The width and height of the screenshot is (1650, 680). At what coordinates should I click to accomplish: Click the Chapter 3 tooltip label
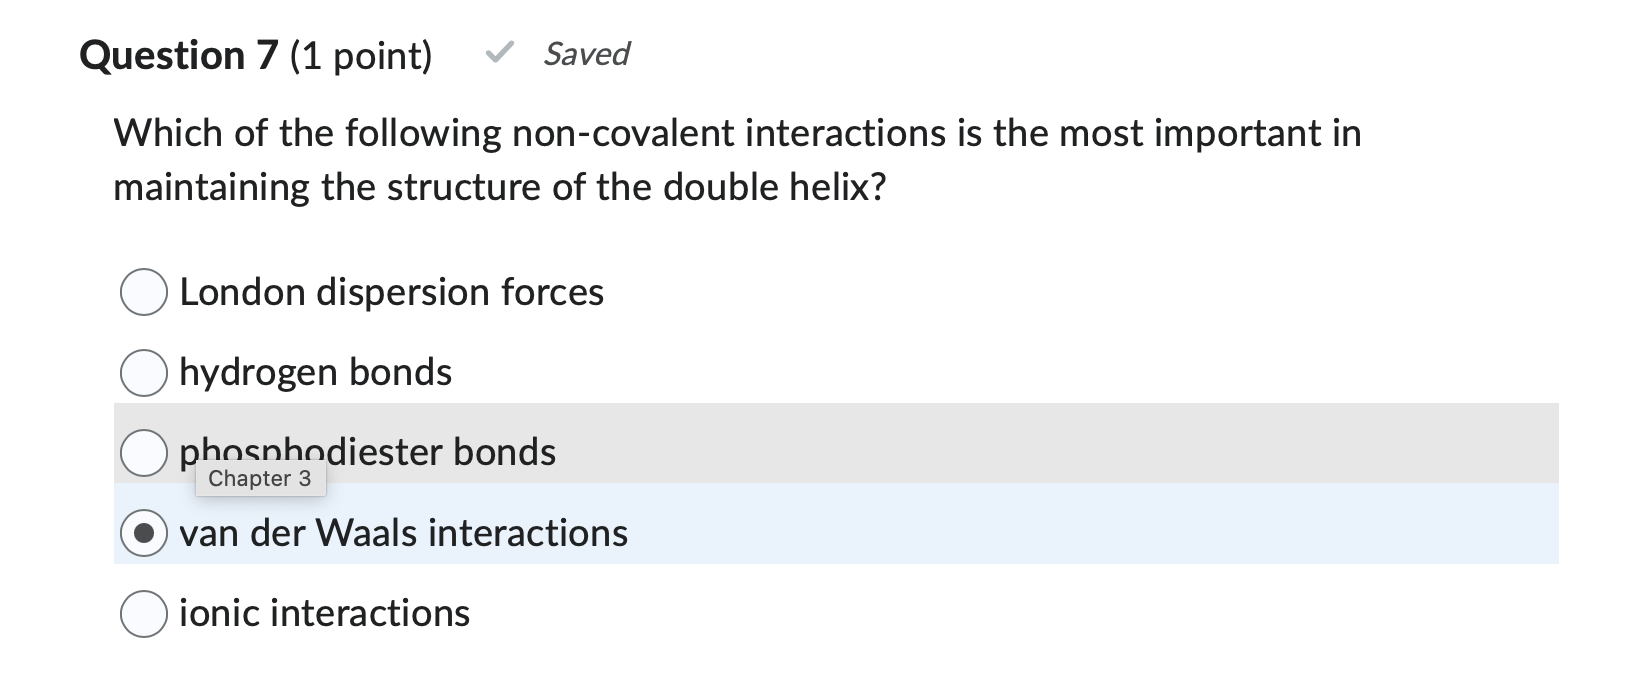point(261,478)
